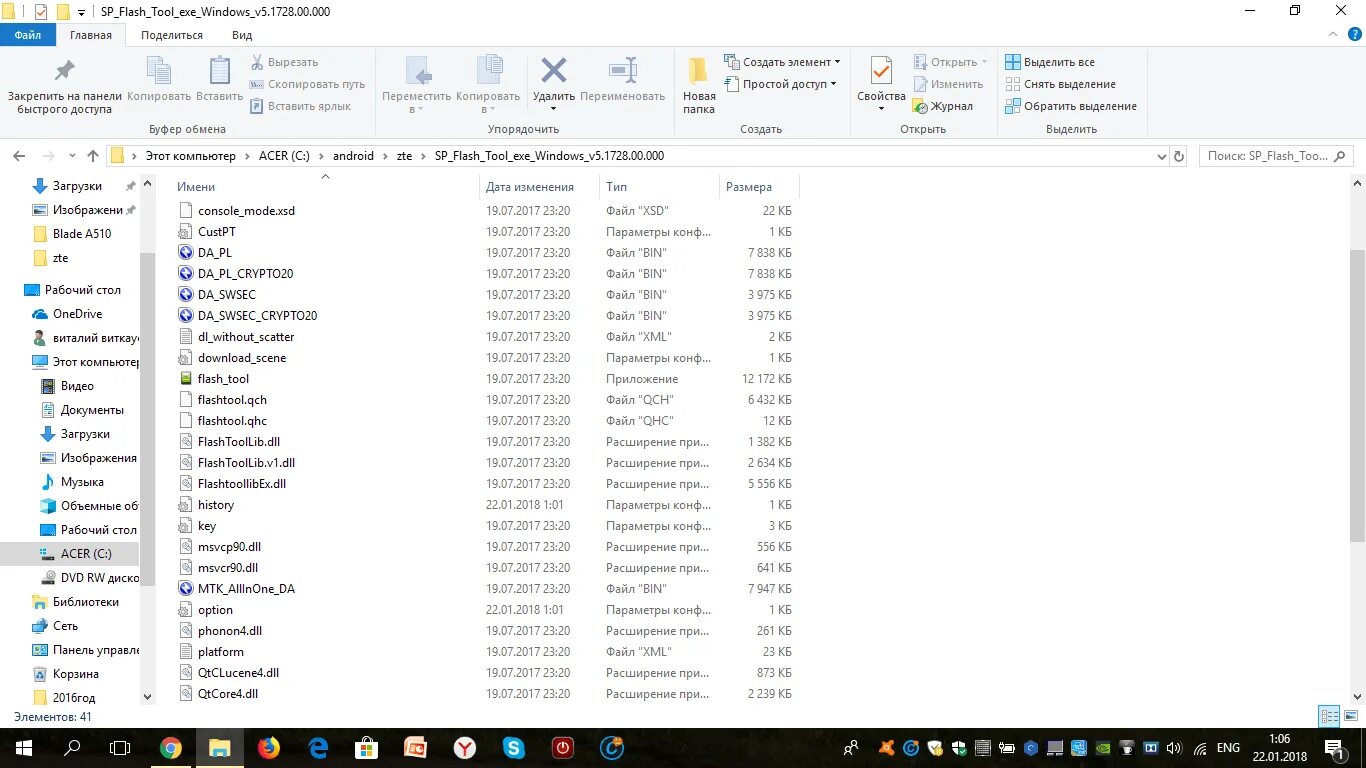1366x768 pixels.
Task: Sort by the Размера column header
Action: pos(749,187)
